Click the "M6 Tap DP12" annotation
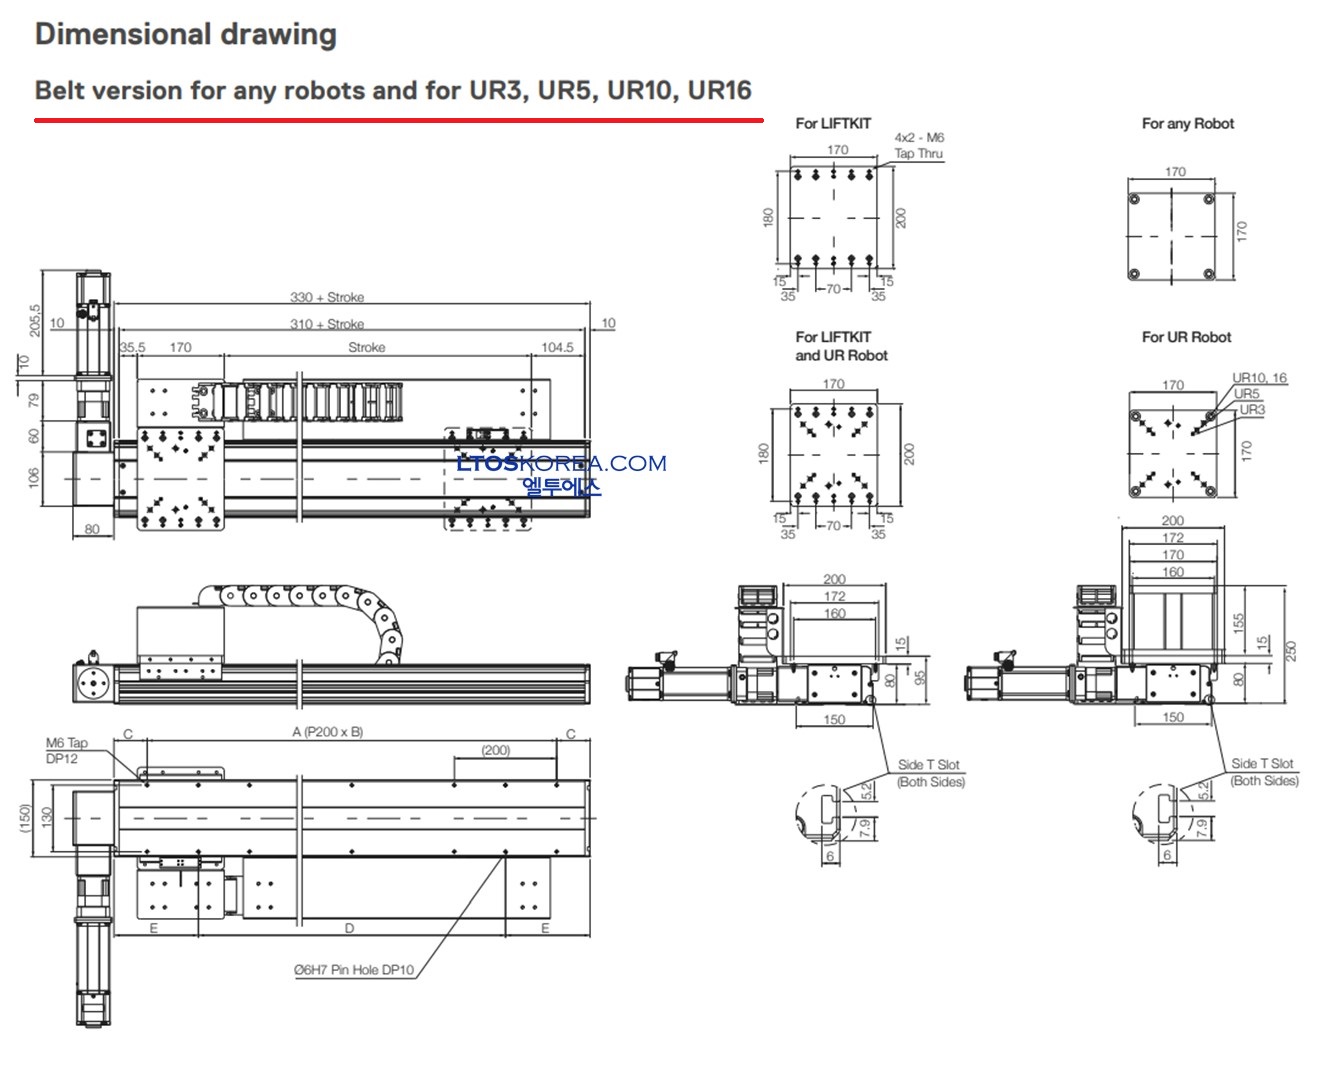Viewport: 1323px width, 1067px height. tap(66, 750)
